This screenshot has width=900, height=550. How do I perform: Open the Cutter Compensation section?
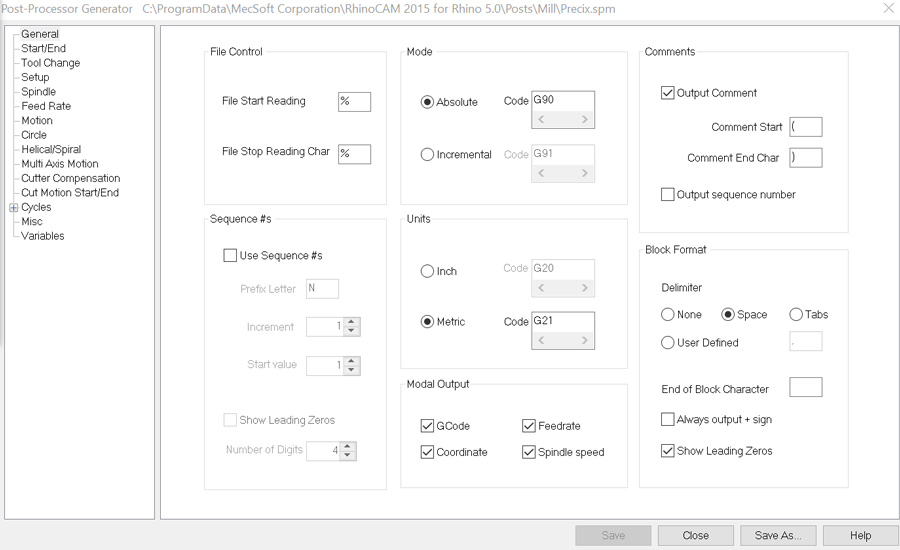point(71,179)
